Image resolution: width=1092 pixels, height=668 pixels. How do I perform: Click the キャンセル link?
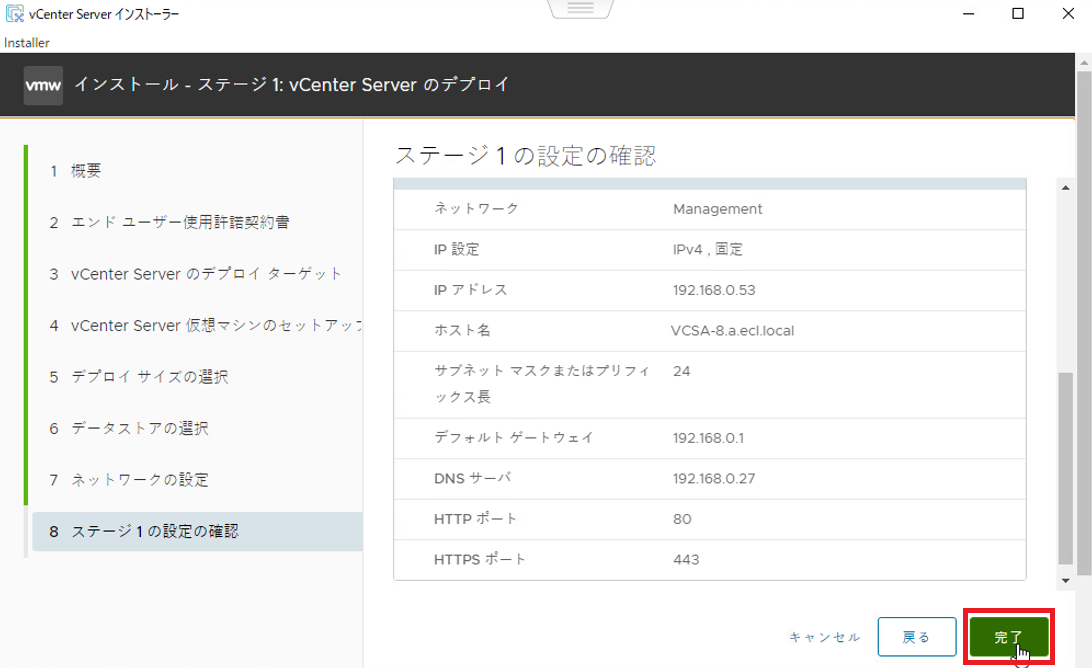click(x=824, y=637)
